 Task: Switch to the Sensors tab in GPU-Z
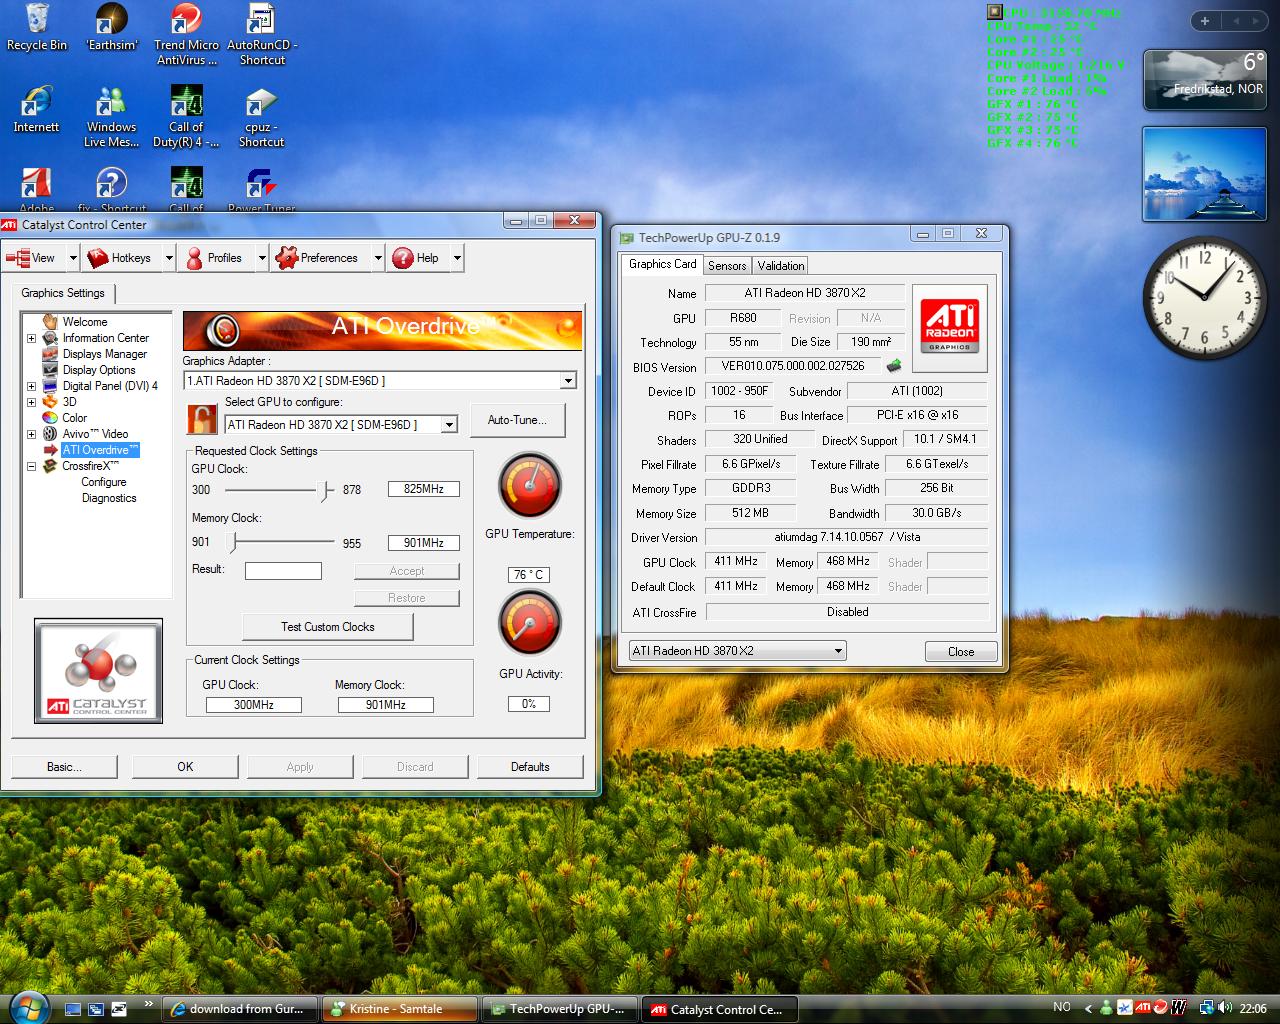click(727, 266)
